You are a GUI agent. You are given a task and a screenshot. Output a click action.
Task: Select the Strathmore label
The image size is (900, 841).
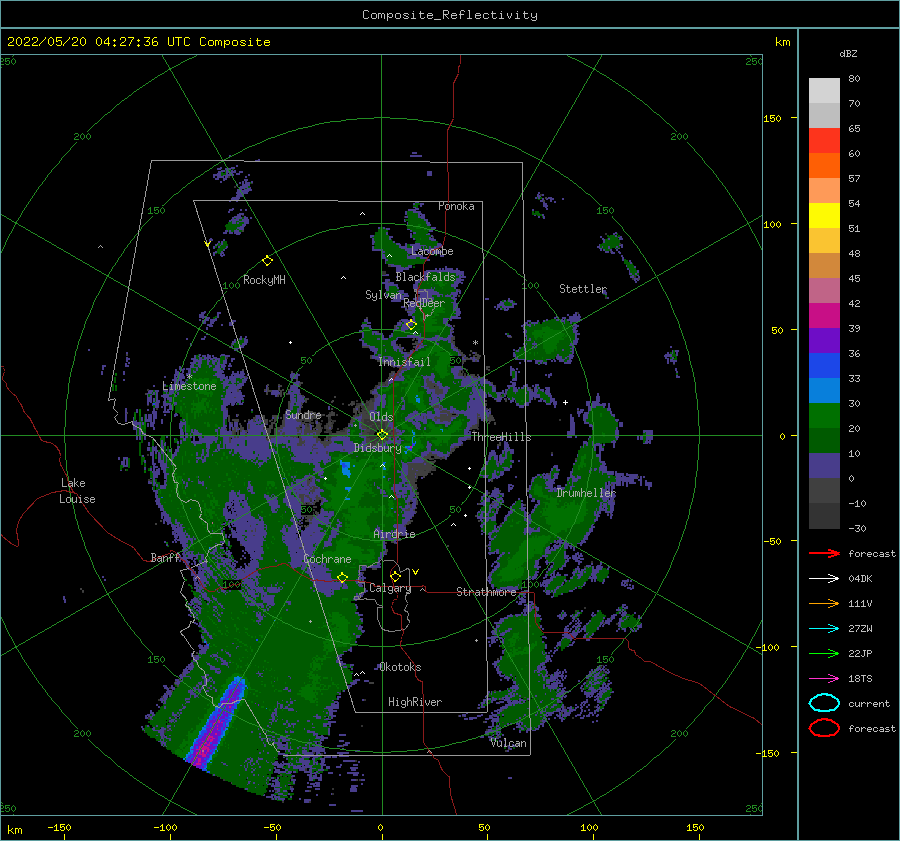tap(486, 591)
